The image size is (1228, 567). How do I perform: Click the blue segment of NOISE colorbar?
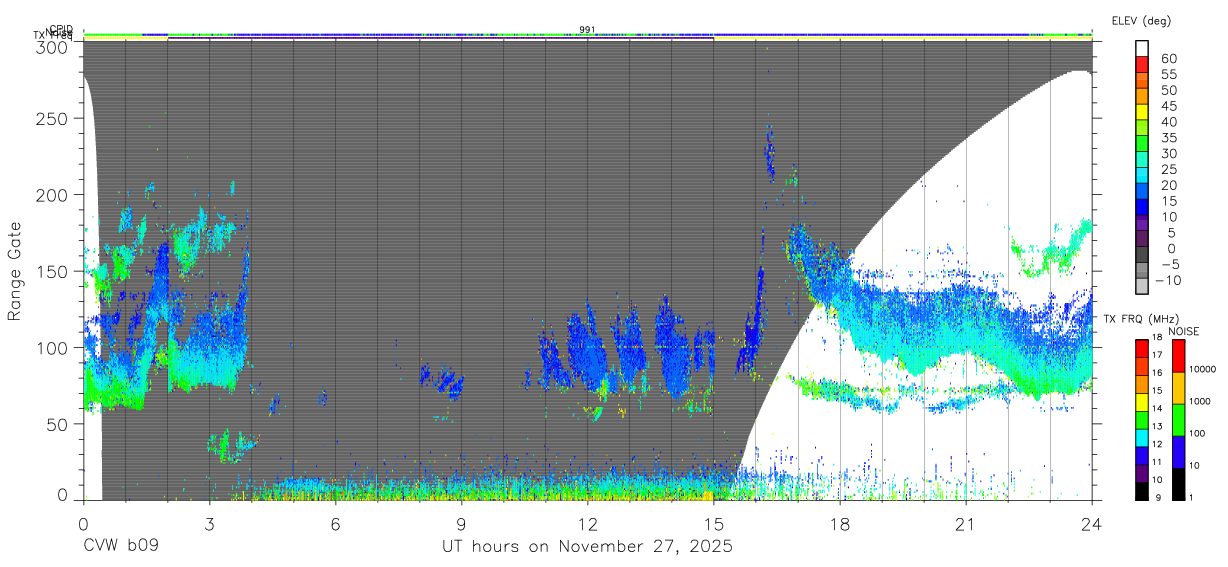[x=1178, y=450]
